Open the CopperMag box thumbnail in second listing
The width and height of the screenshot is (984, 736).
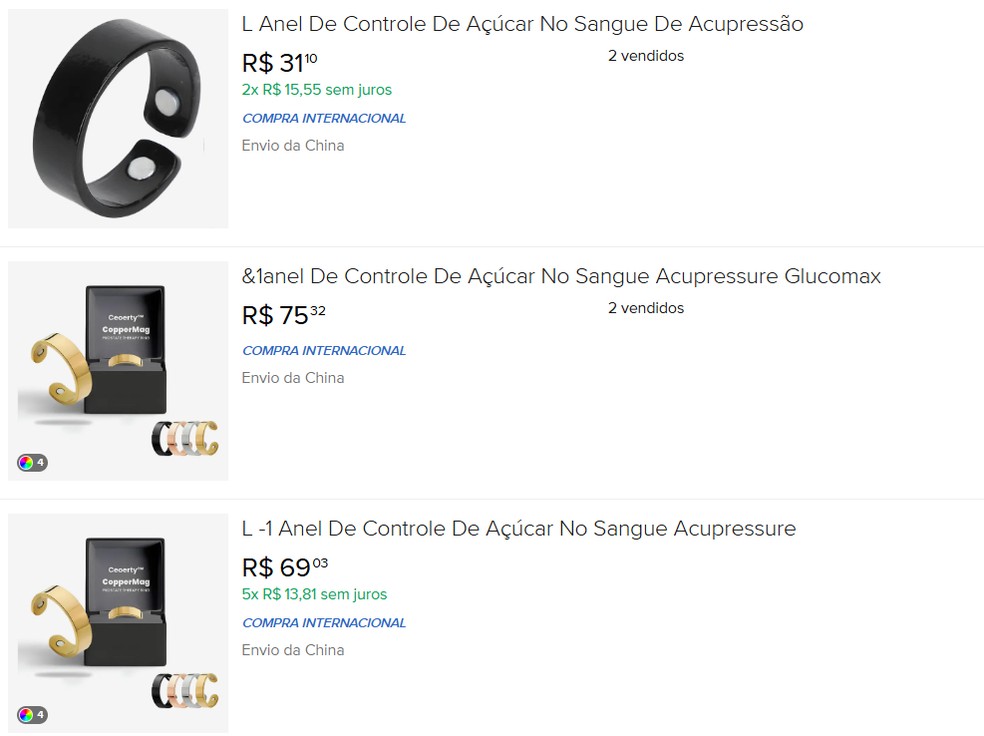(x=117, y=369)
